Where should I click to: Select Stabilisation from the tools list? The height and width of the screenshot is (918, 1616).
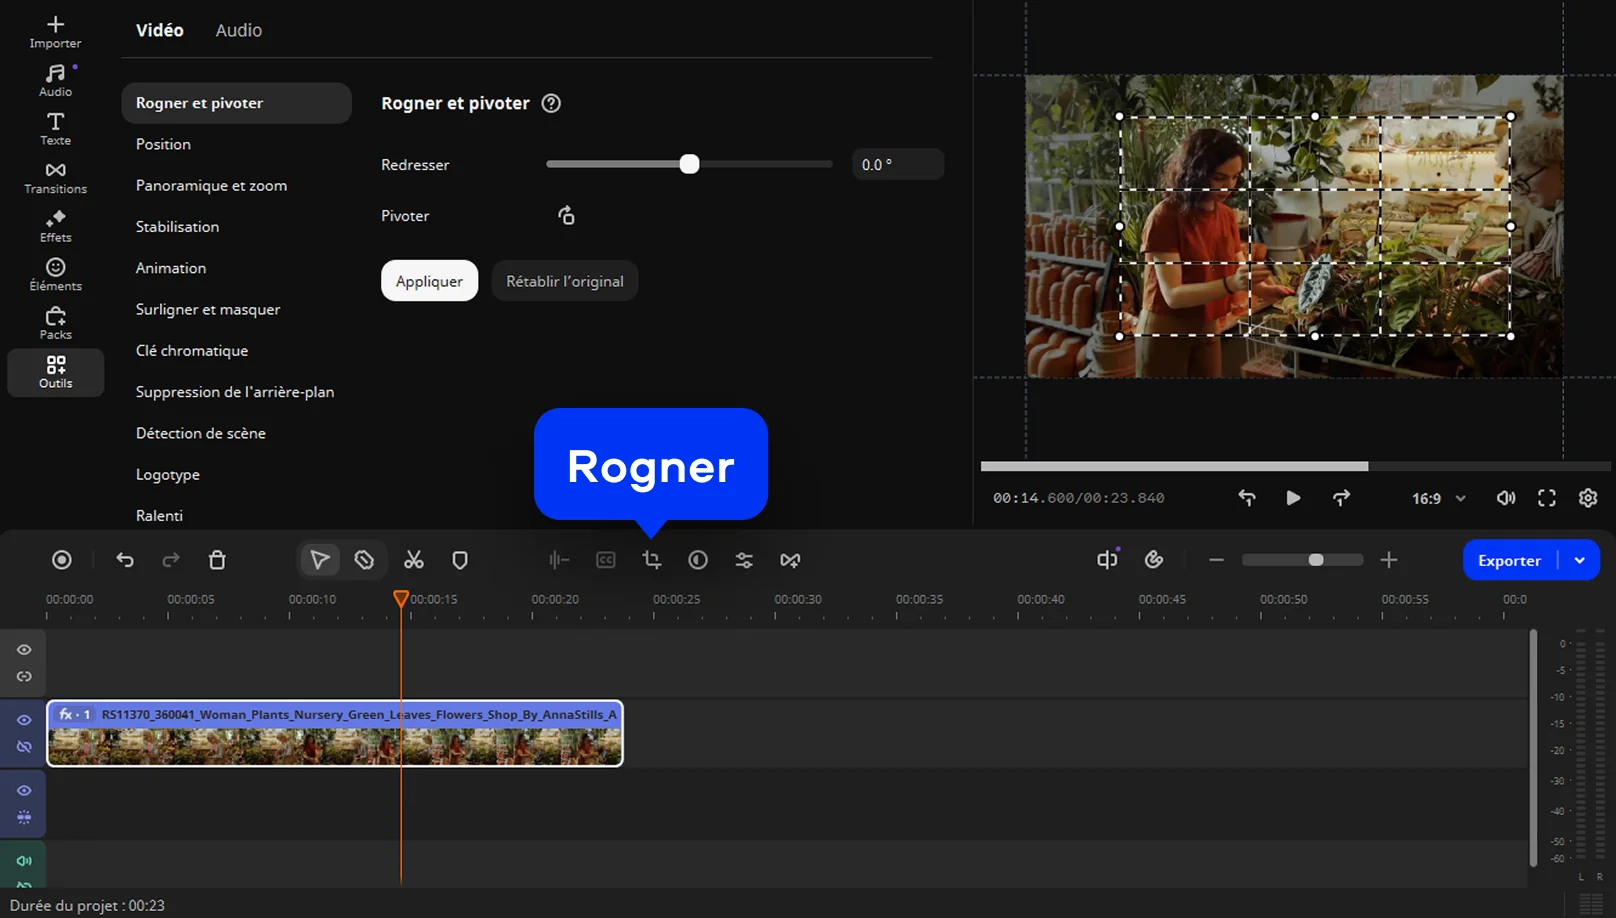click(177, 227)
